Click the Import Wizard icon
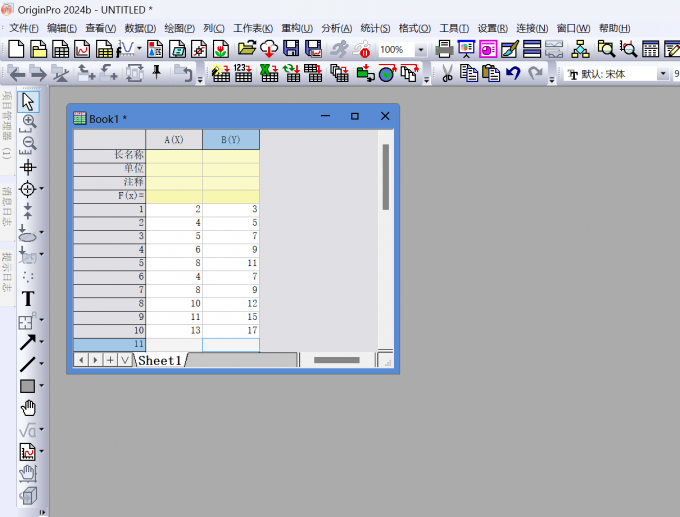Screen dimensions: 680x517 point(221,73)
